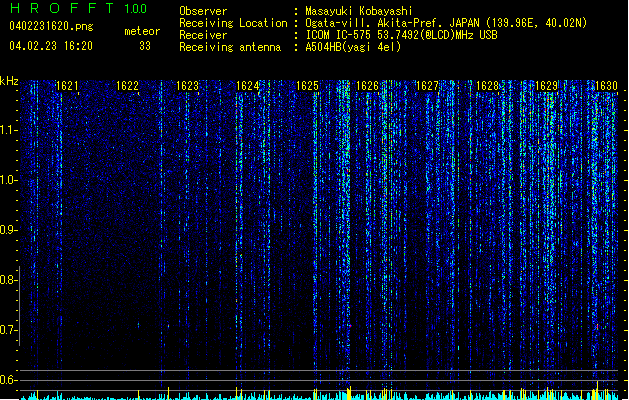
Task: Click the file name 0402231620.png
Action: pos(51,27)
